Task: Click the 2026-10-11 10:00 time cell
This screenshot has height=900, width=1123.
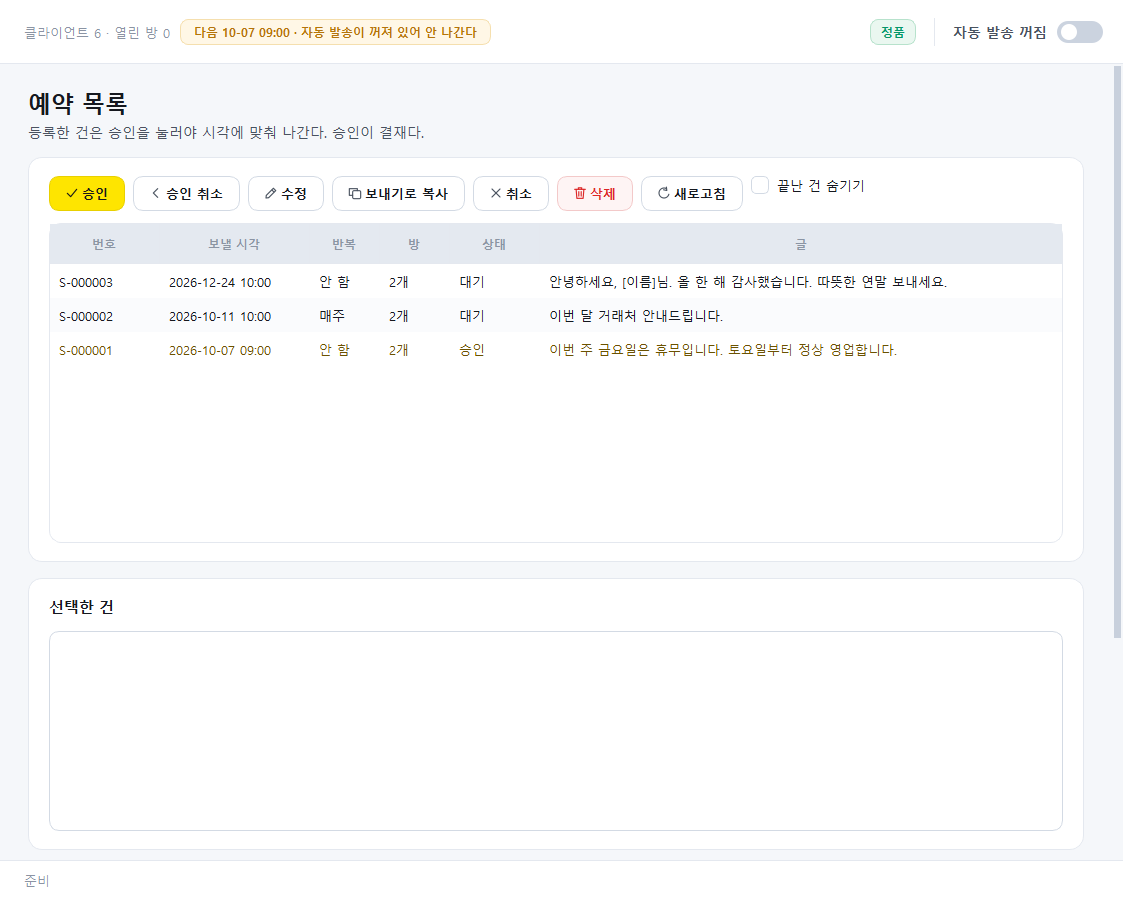Action: pos(220,316)
